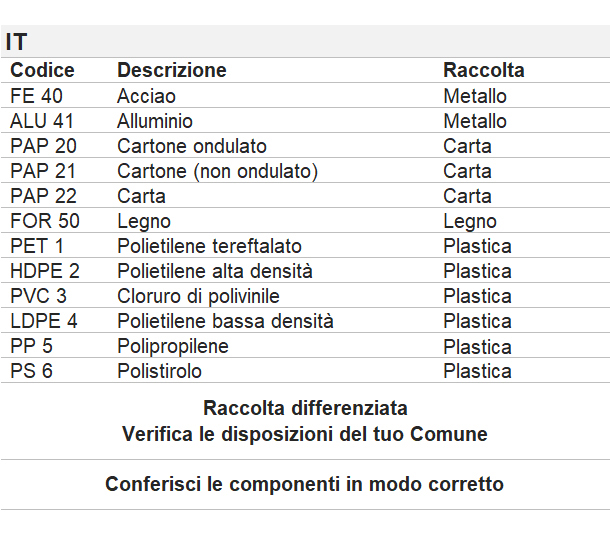Select the ALU 41 row code
This screenshot has width=610, height=536.
click(x=42, y=121)
